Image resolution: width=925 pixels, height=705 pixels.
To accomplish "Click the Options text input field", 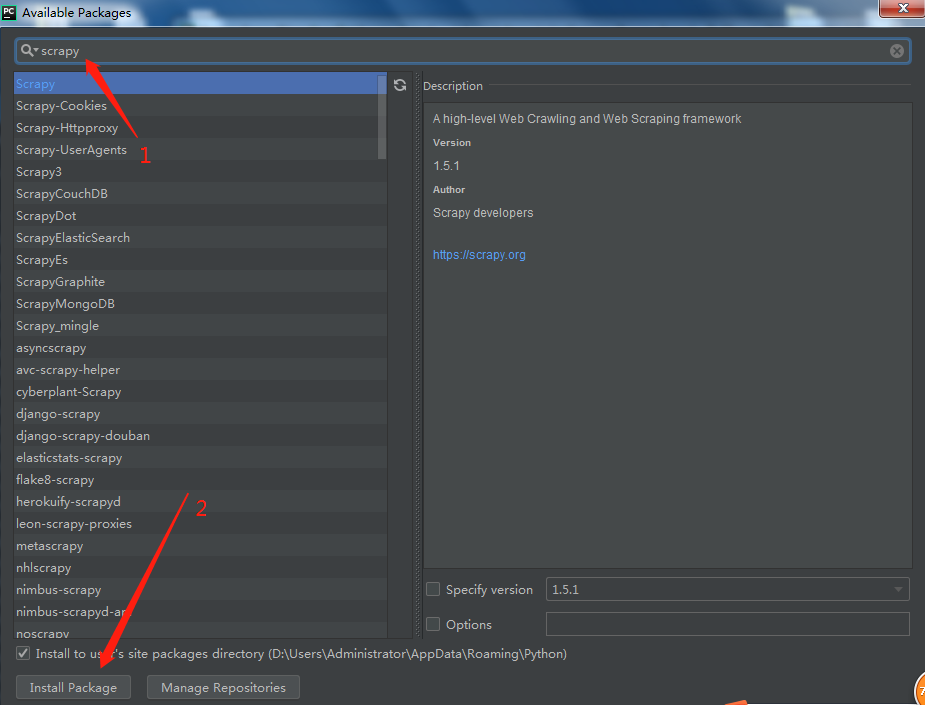I will [727, 624].
